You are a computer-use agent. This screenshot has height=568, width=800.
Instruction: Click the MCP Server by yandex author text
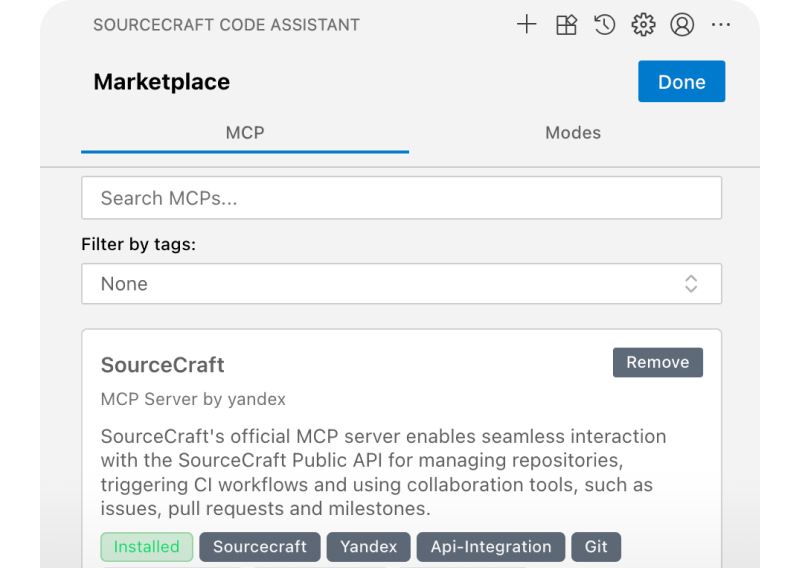click(193, 399)
